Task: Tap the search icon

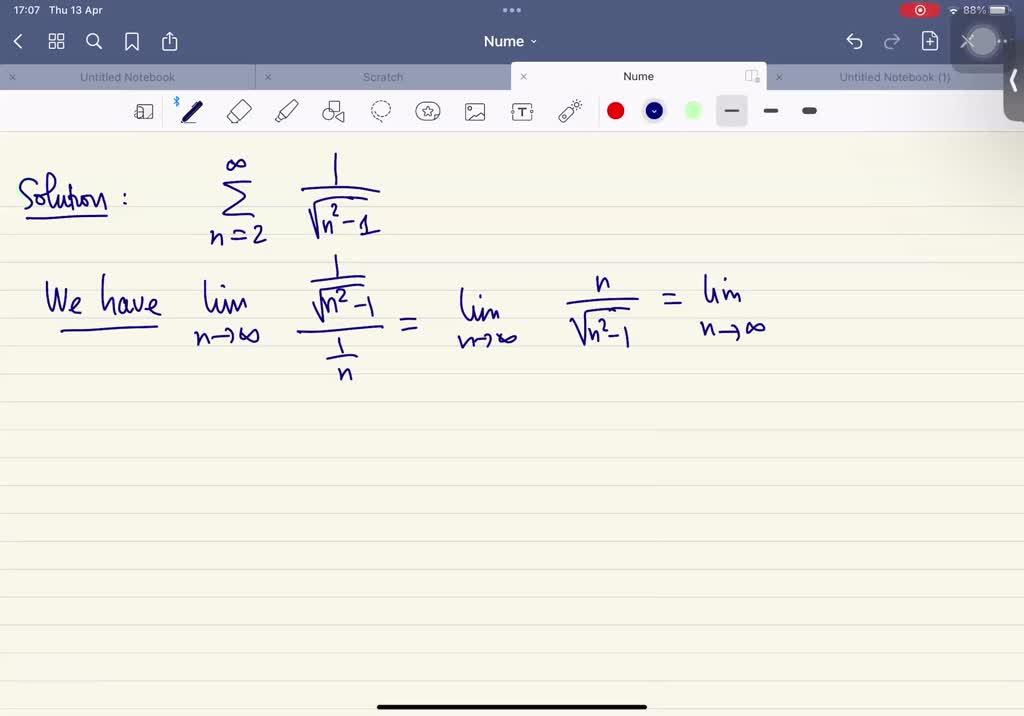Action: [x=94, y=41]
